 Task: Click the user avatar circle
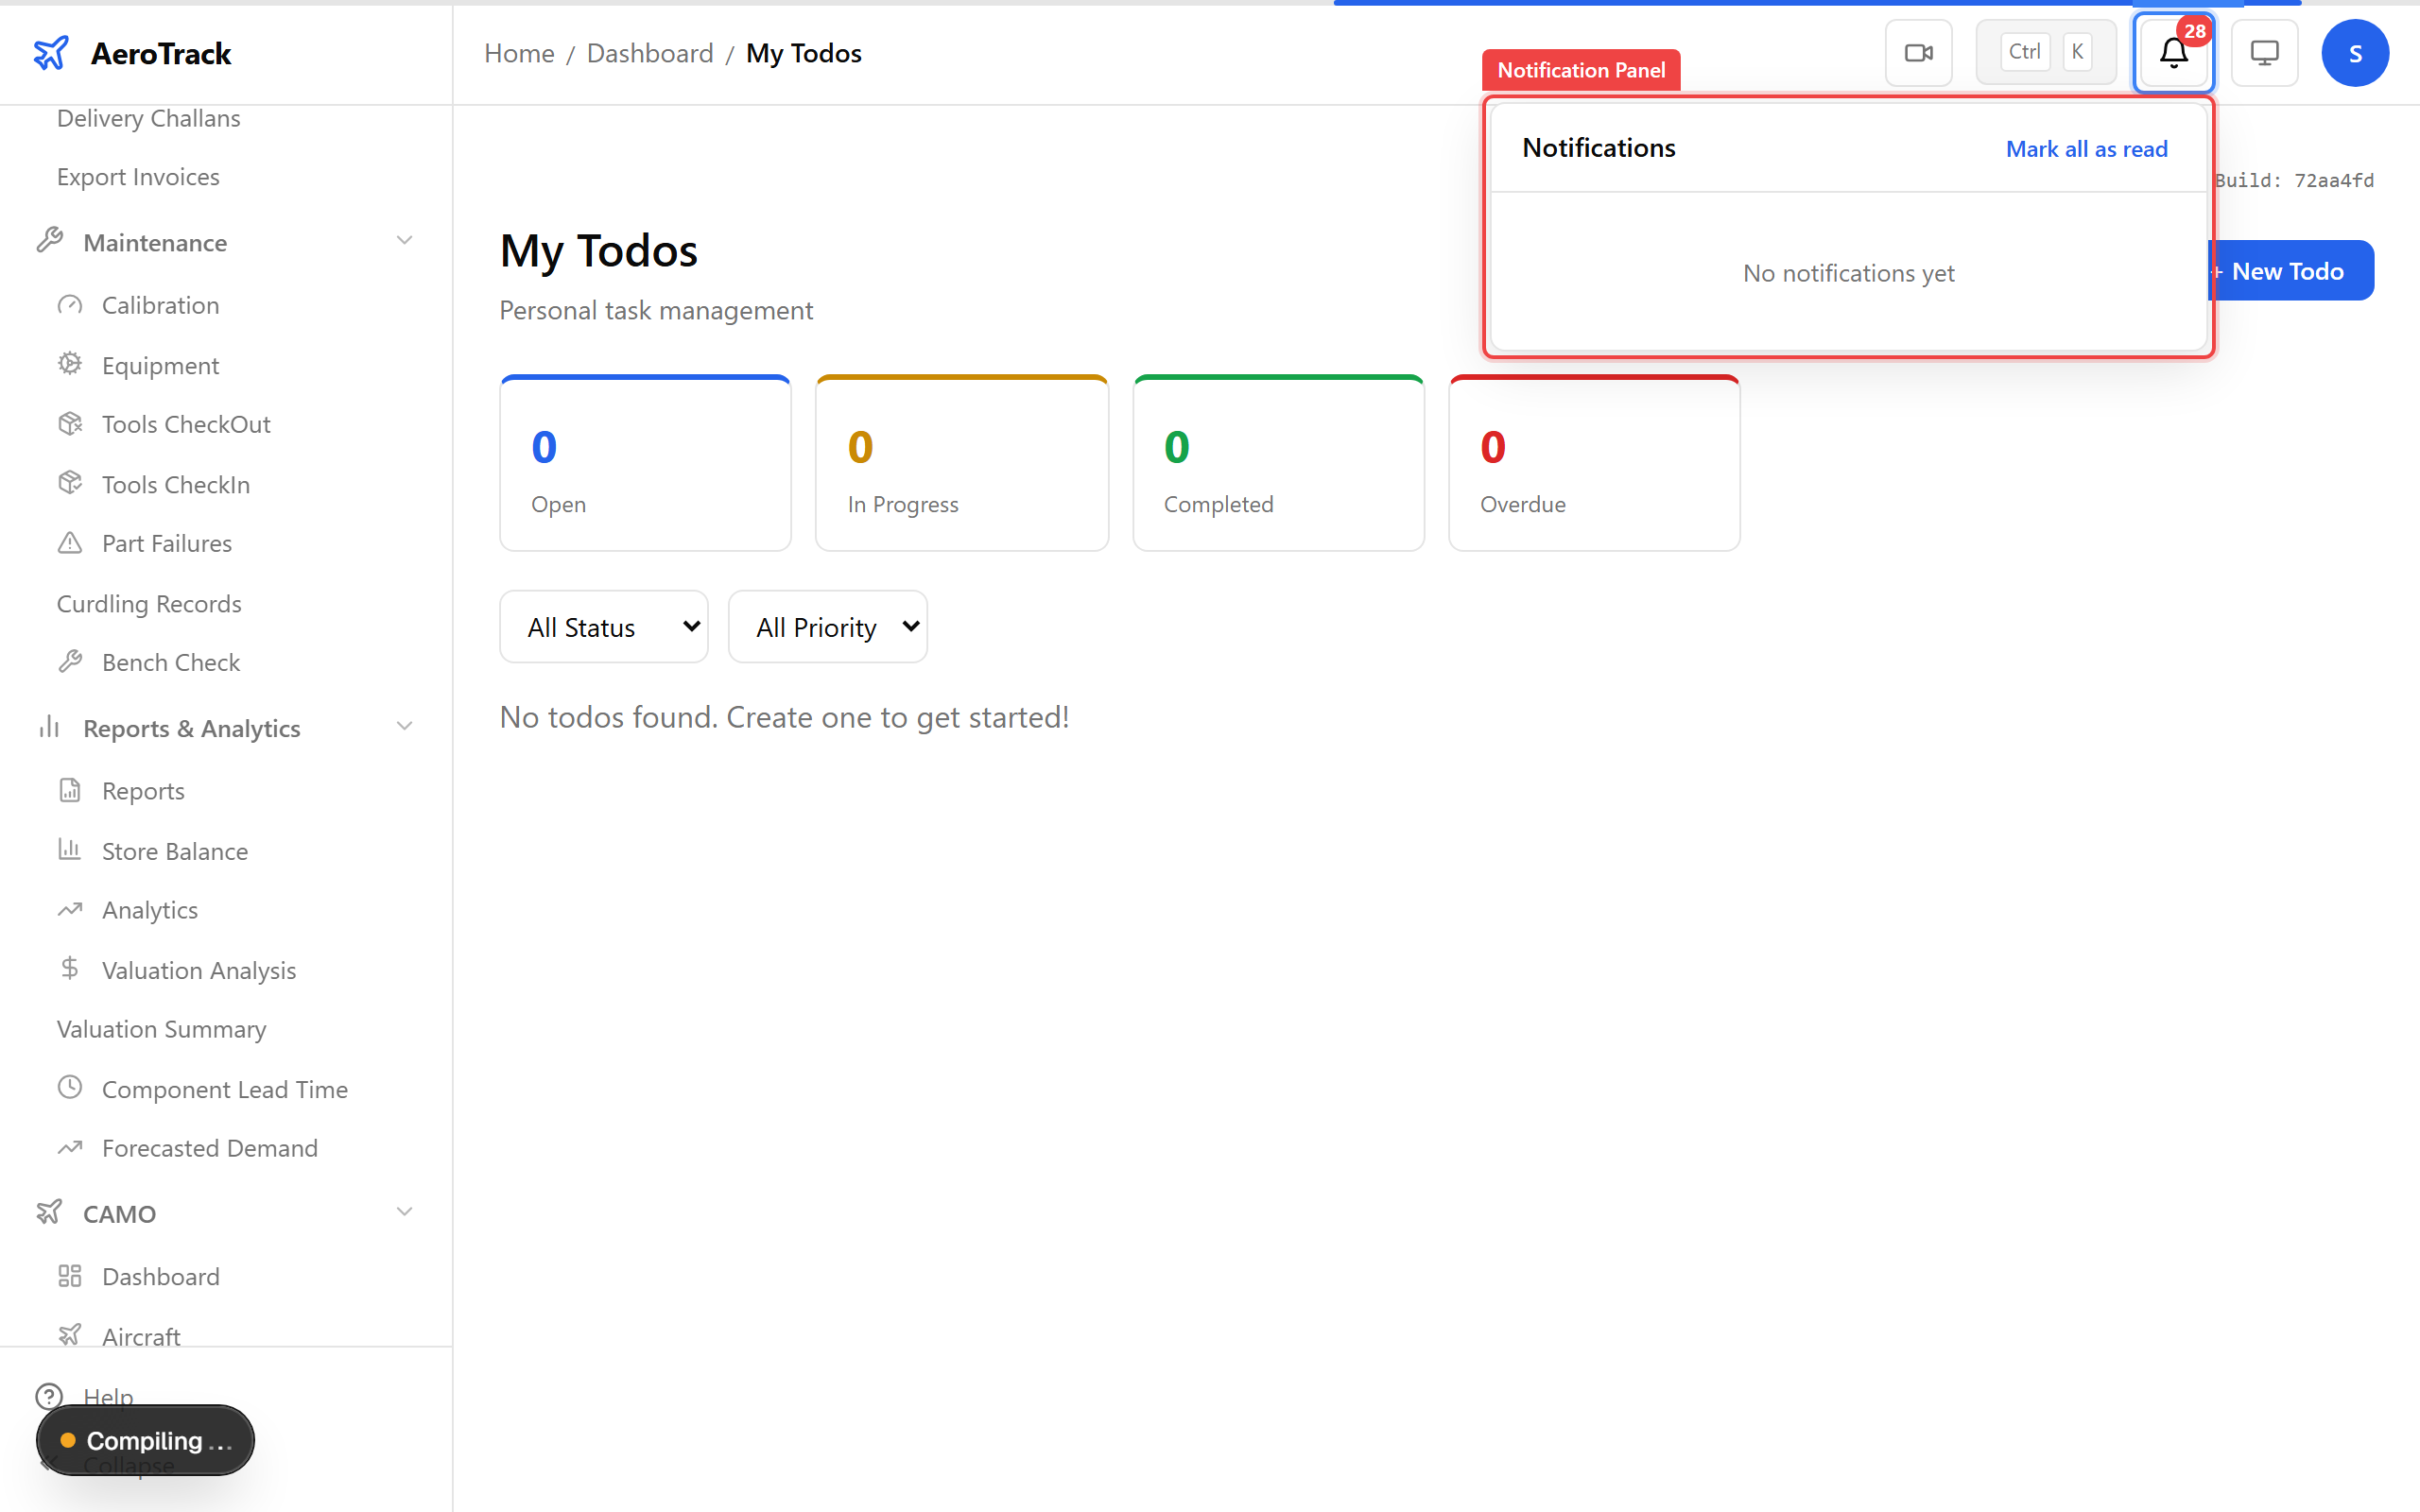(2355, 52)
